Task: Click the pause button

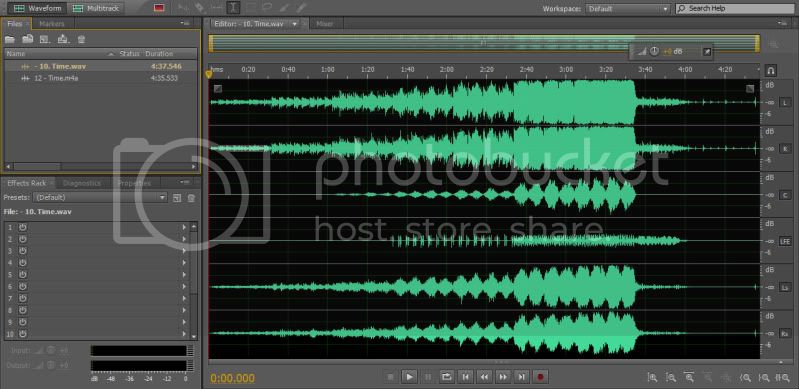Action: point(428,377)
